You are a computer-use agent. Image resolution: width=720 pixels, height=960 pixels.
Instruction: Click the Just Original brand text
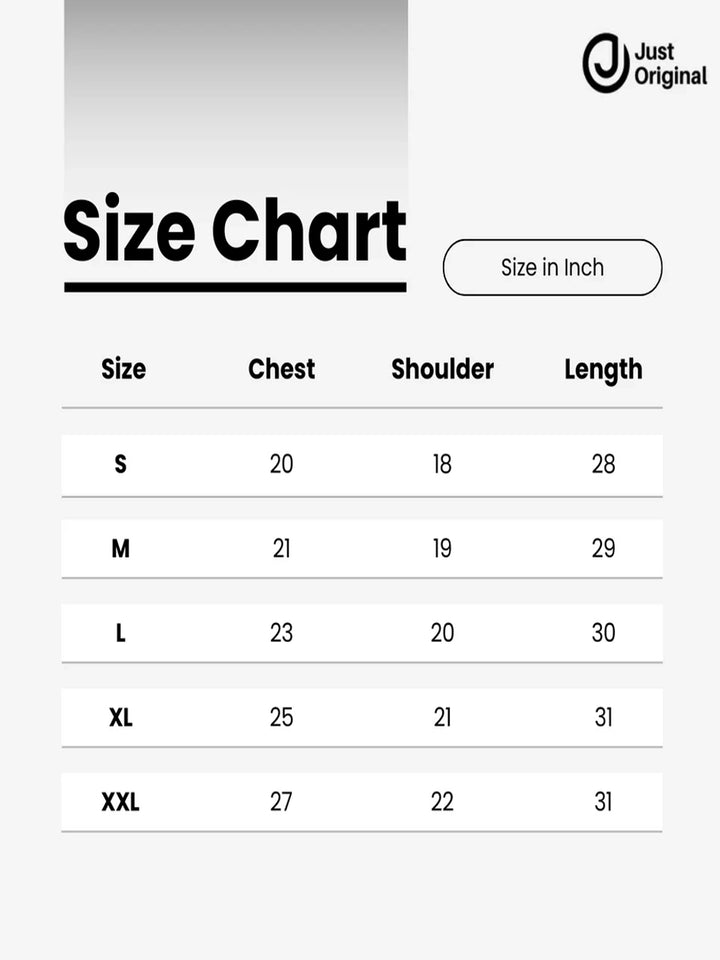pyautogui.click(x=670, y=64)
